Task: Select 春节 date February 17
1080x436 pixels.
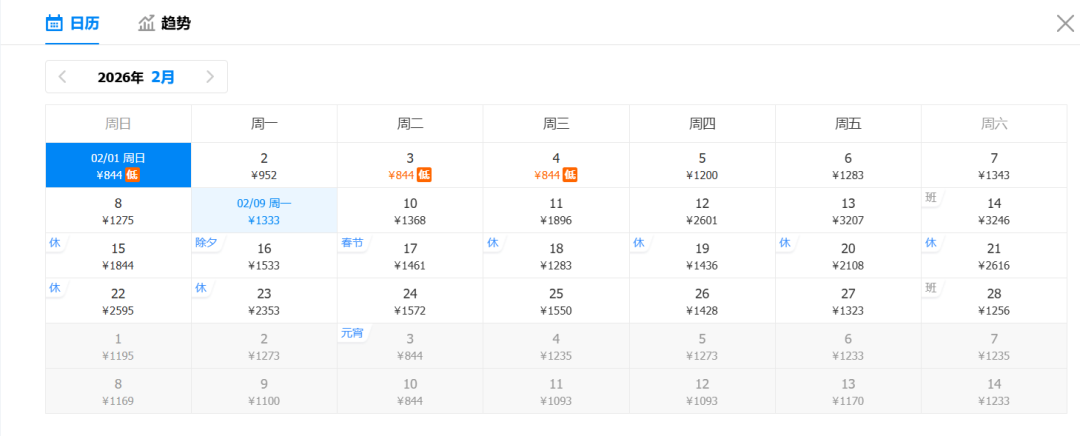Action: pyautogui.click(x=410, y=256)
